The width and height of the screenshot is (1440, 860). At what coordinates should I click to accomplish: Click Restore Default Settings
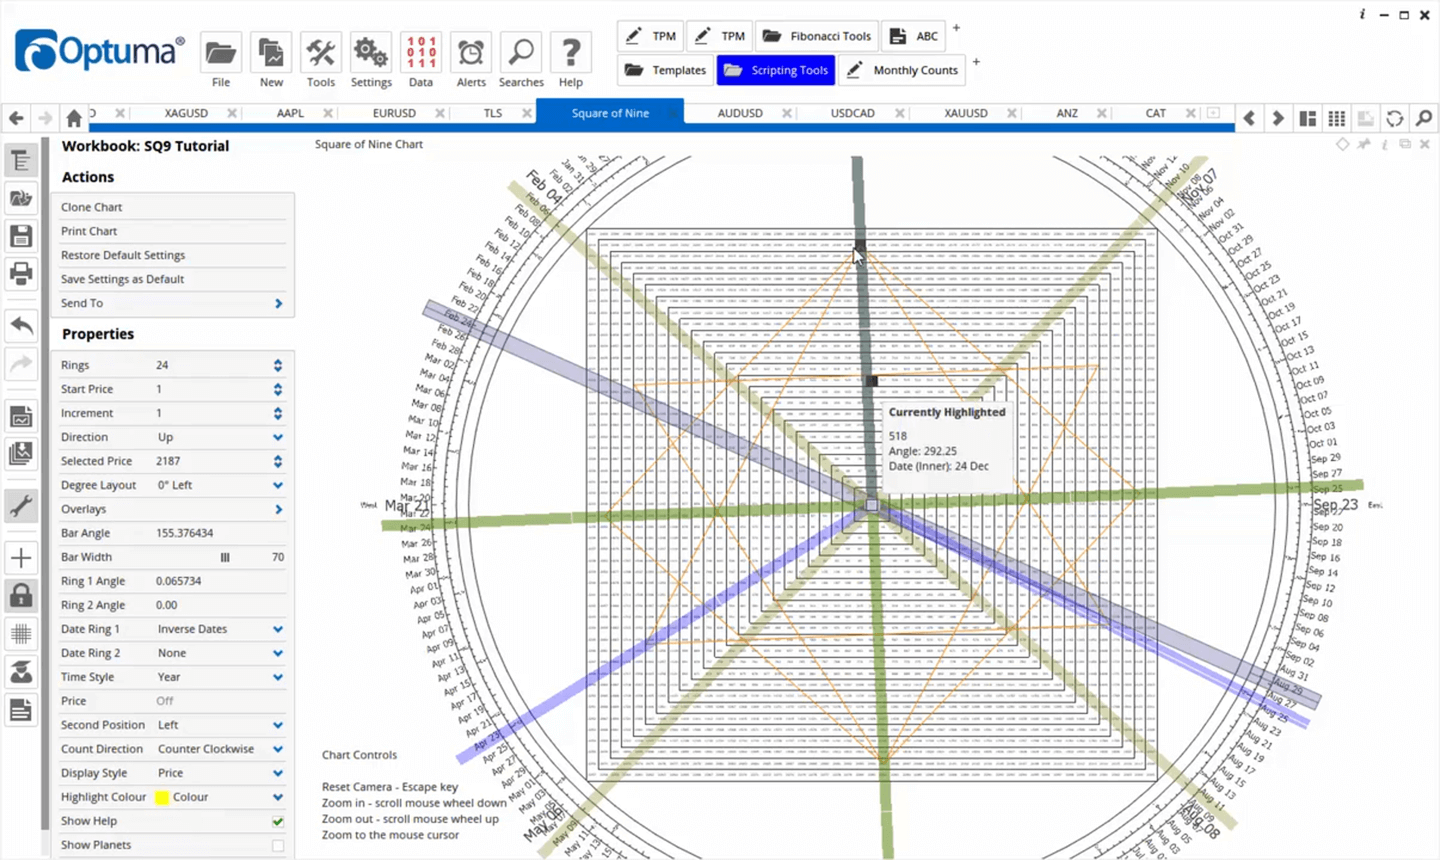coord(123,255)
